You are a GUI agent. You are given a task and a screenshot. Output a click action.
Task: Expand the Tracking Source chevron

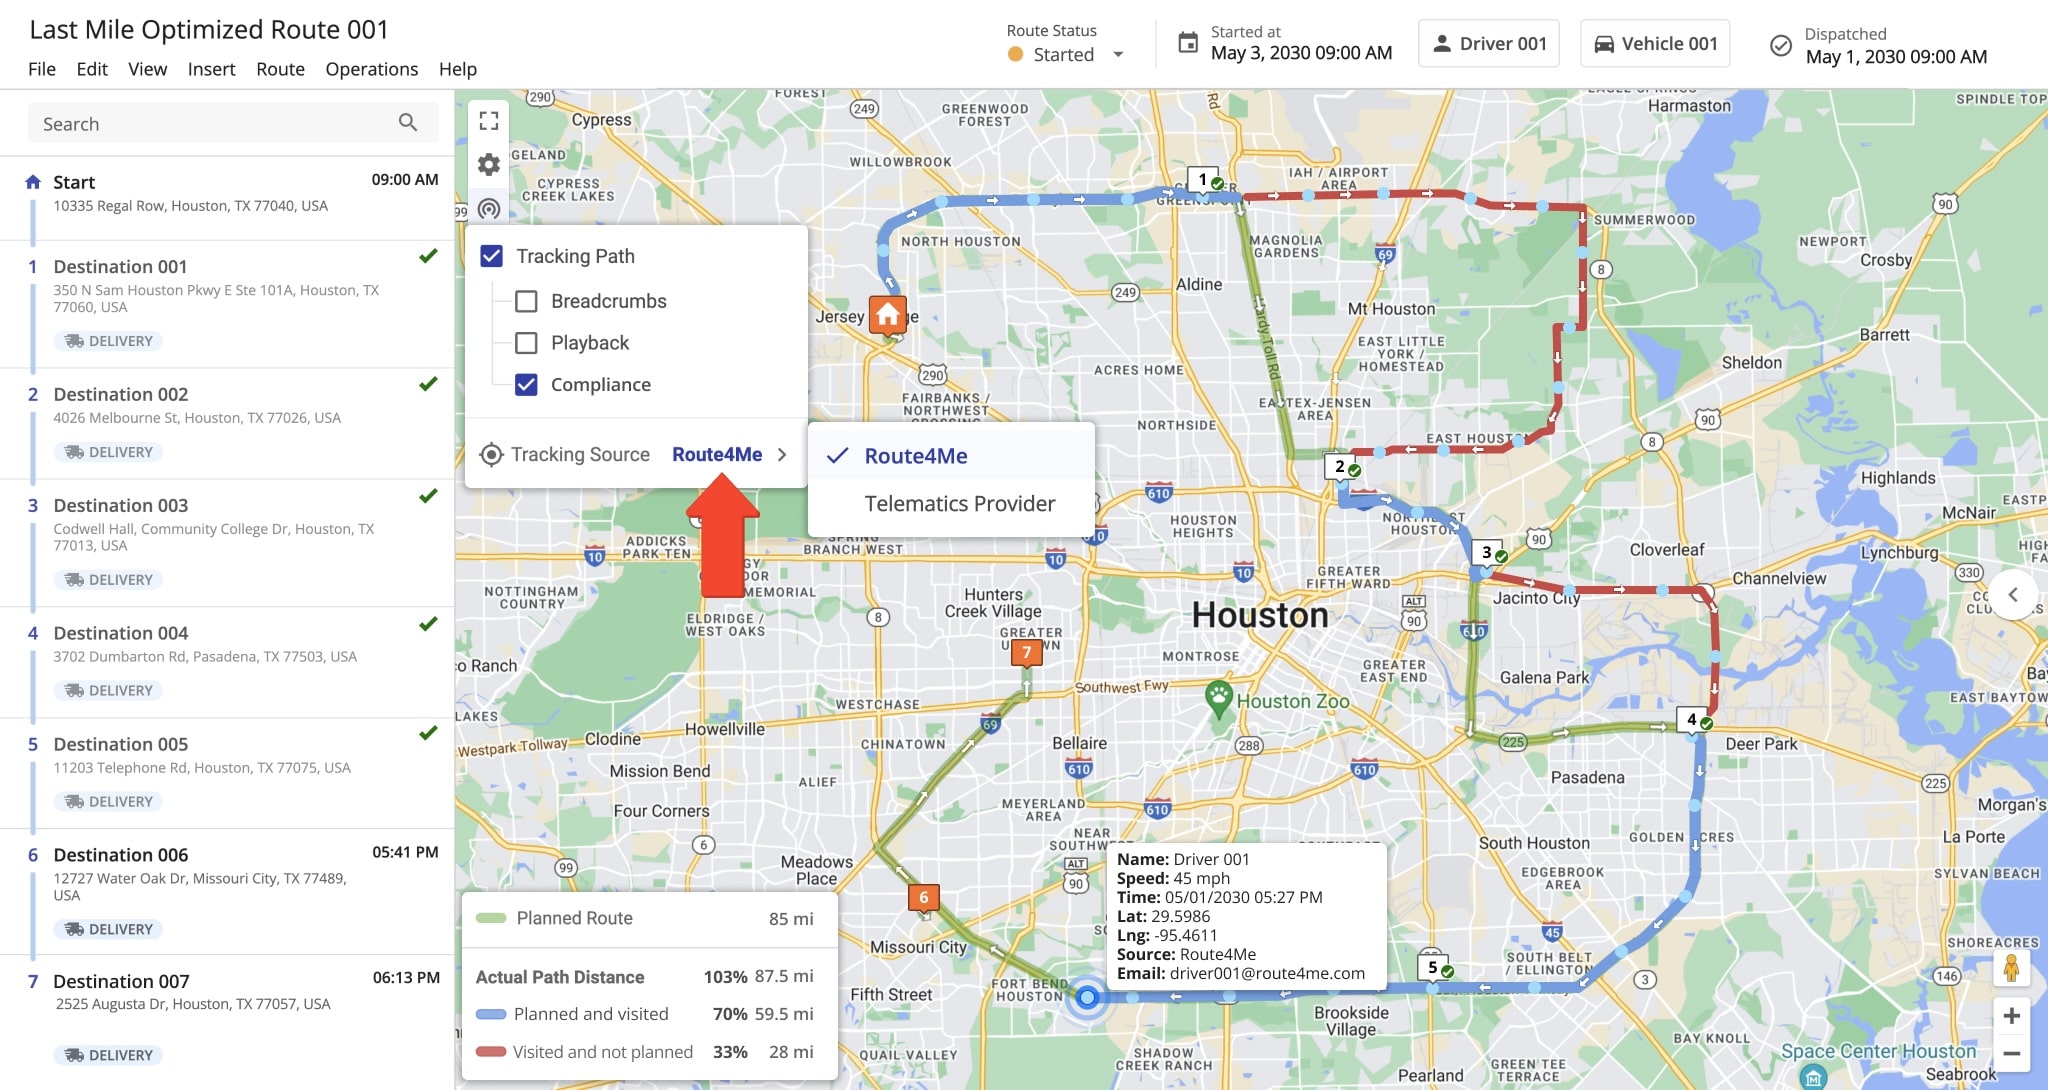click(784, 454)
